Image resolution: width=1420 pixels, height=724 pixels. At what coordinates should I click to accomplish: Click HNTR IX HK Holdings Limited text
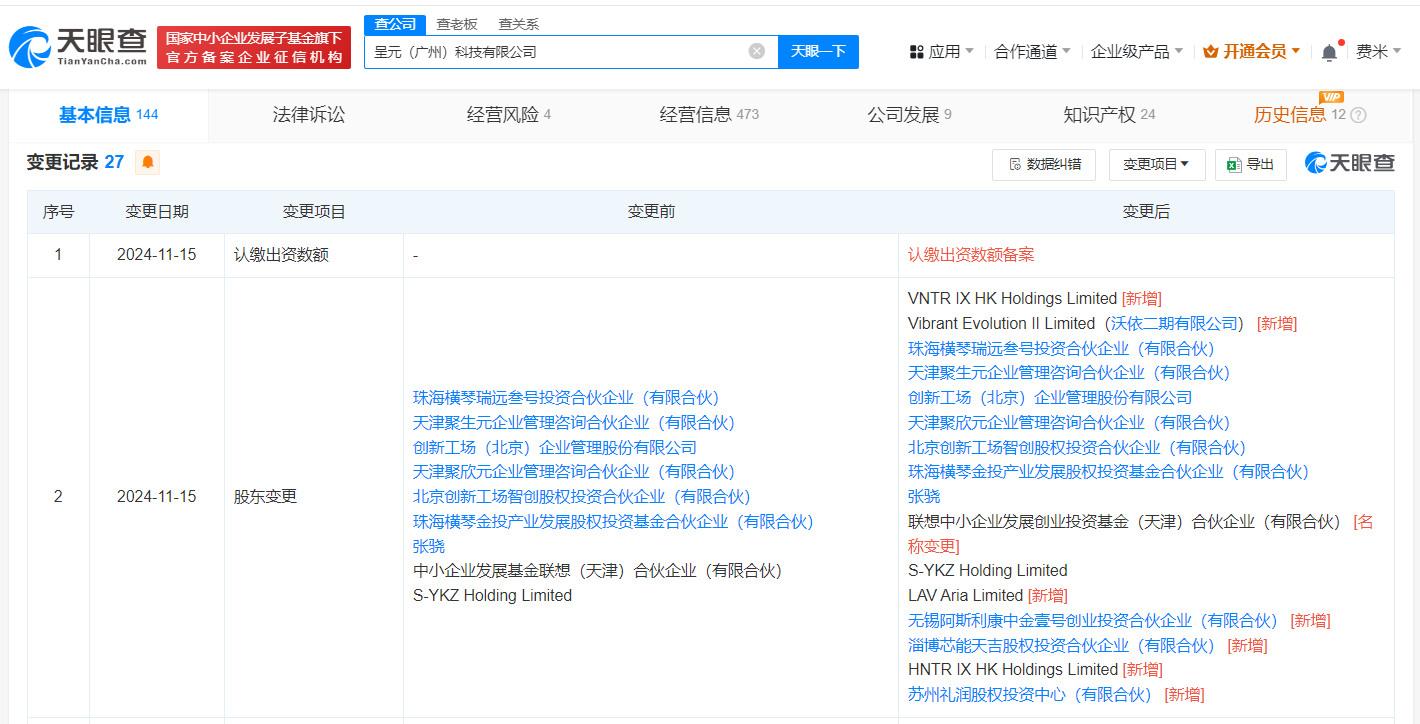[1013, 670]
